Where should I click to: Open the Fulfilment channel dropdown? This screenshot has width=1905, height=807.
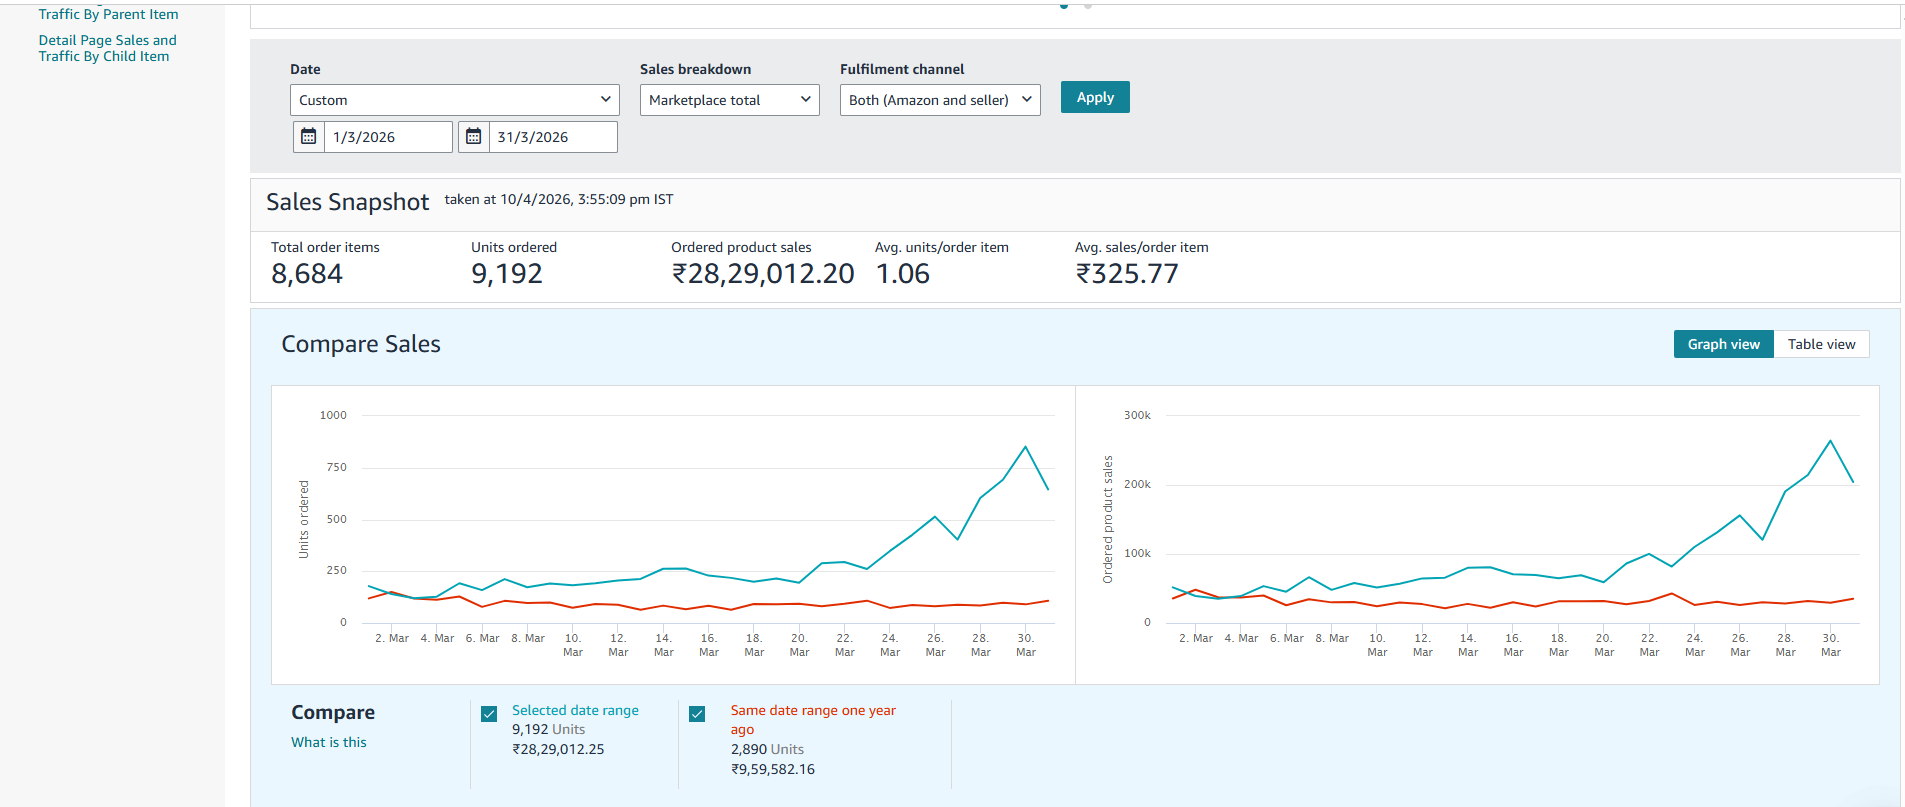coord(939,100)
